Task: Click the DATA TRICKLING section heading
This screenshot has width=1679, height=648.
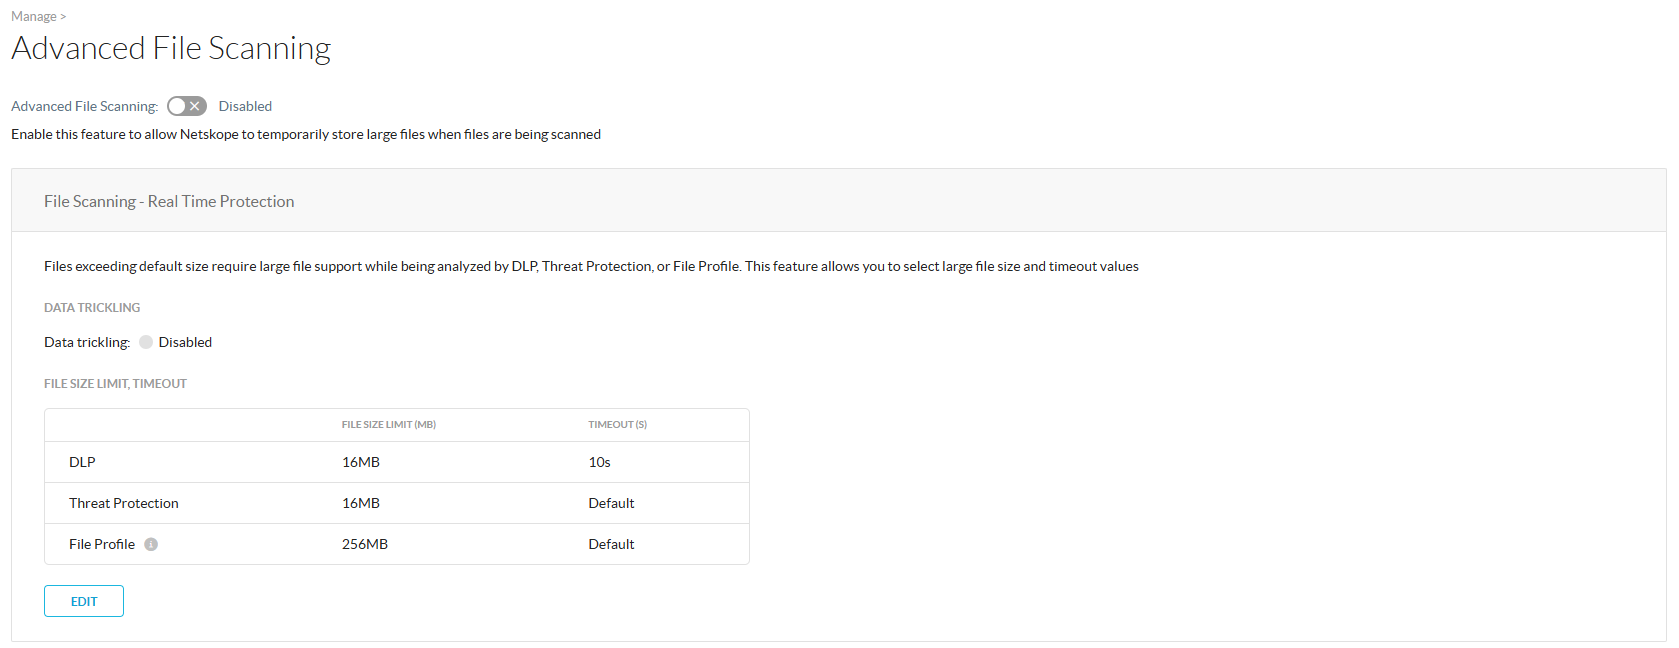Action: click(x=92, y=308)
